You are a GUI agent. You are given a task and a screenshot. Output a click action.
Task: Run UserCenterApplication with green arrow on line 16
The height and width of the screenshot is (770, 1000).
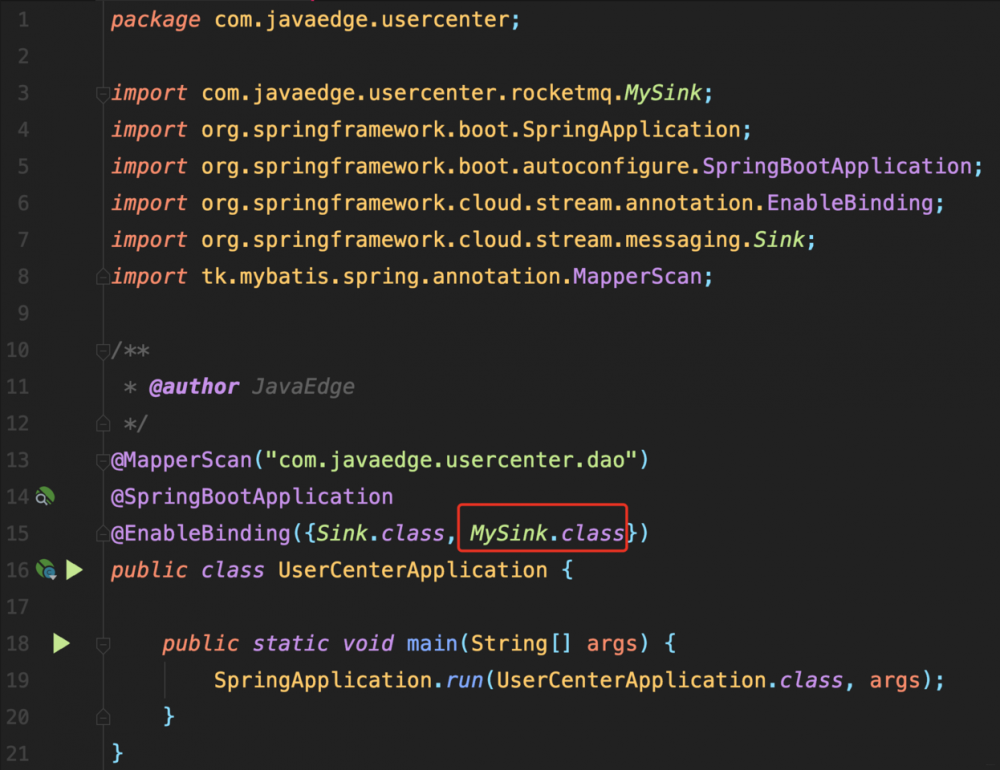click(74, 570)
